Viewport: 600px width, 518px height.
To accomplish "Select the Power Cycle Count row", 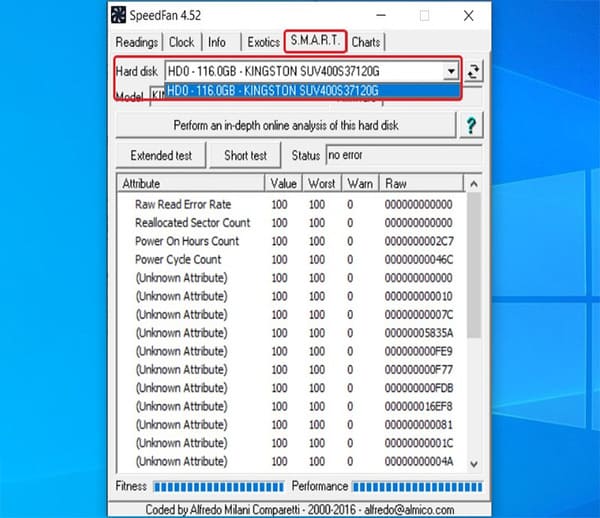I will coord(293,259).
